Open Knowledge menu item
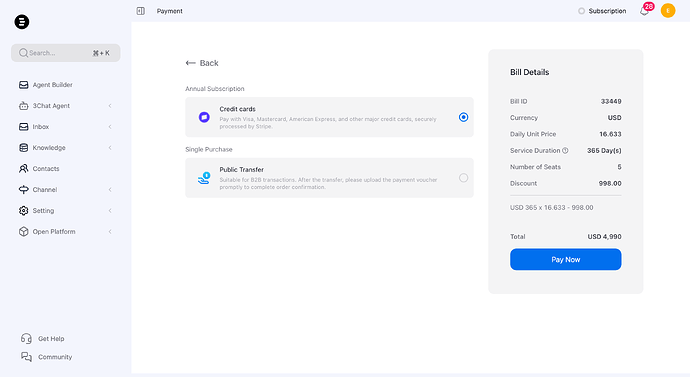Image resolution: width=690 pixels, height=377 pixels. pyautogui.click(x=66, y=147)
